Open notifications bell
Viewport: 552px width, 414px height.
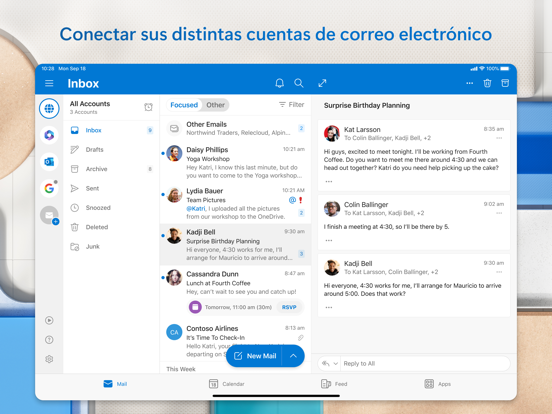pos(280,83)
